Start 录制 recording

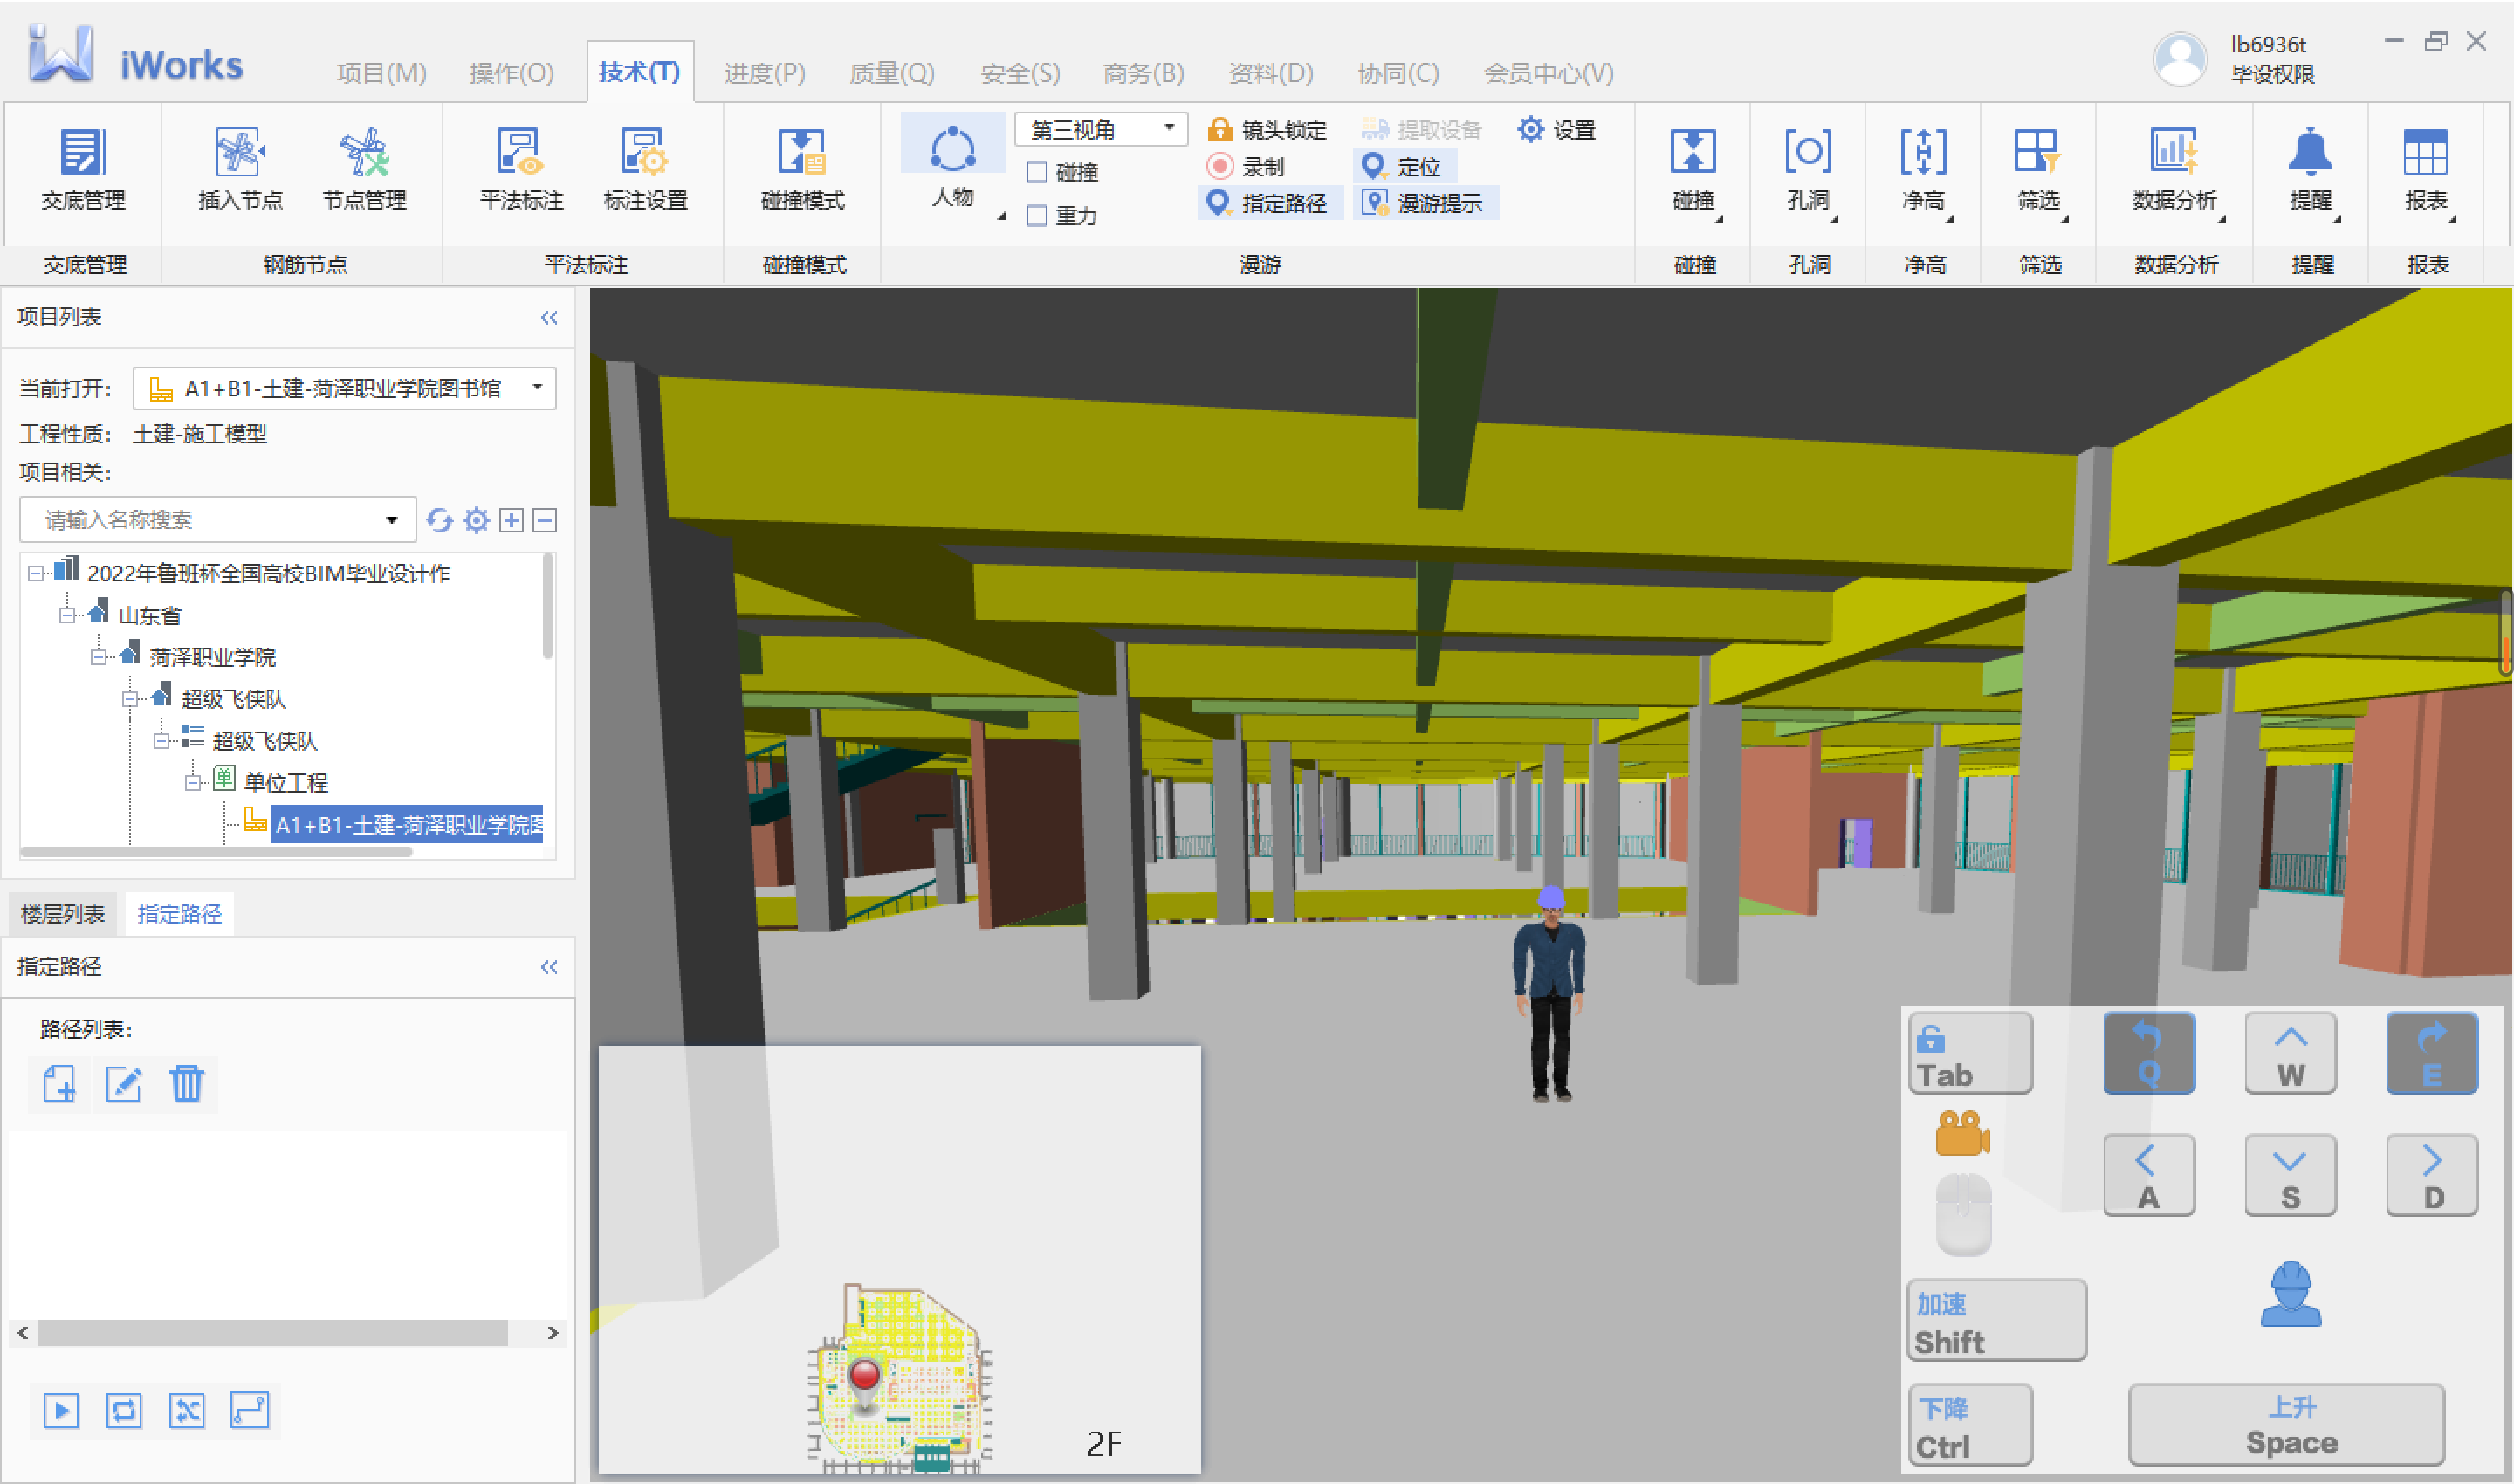pyautogui.click(x=1245, y=166)
